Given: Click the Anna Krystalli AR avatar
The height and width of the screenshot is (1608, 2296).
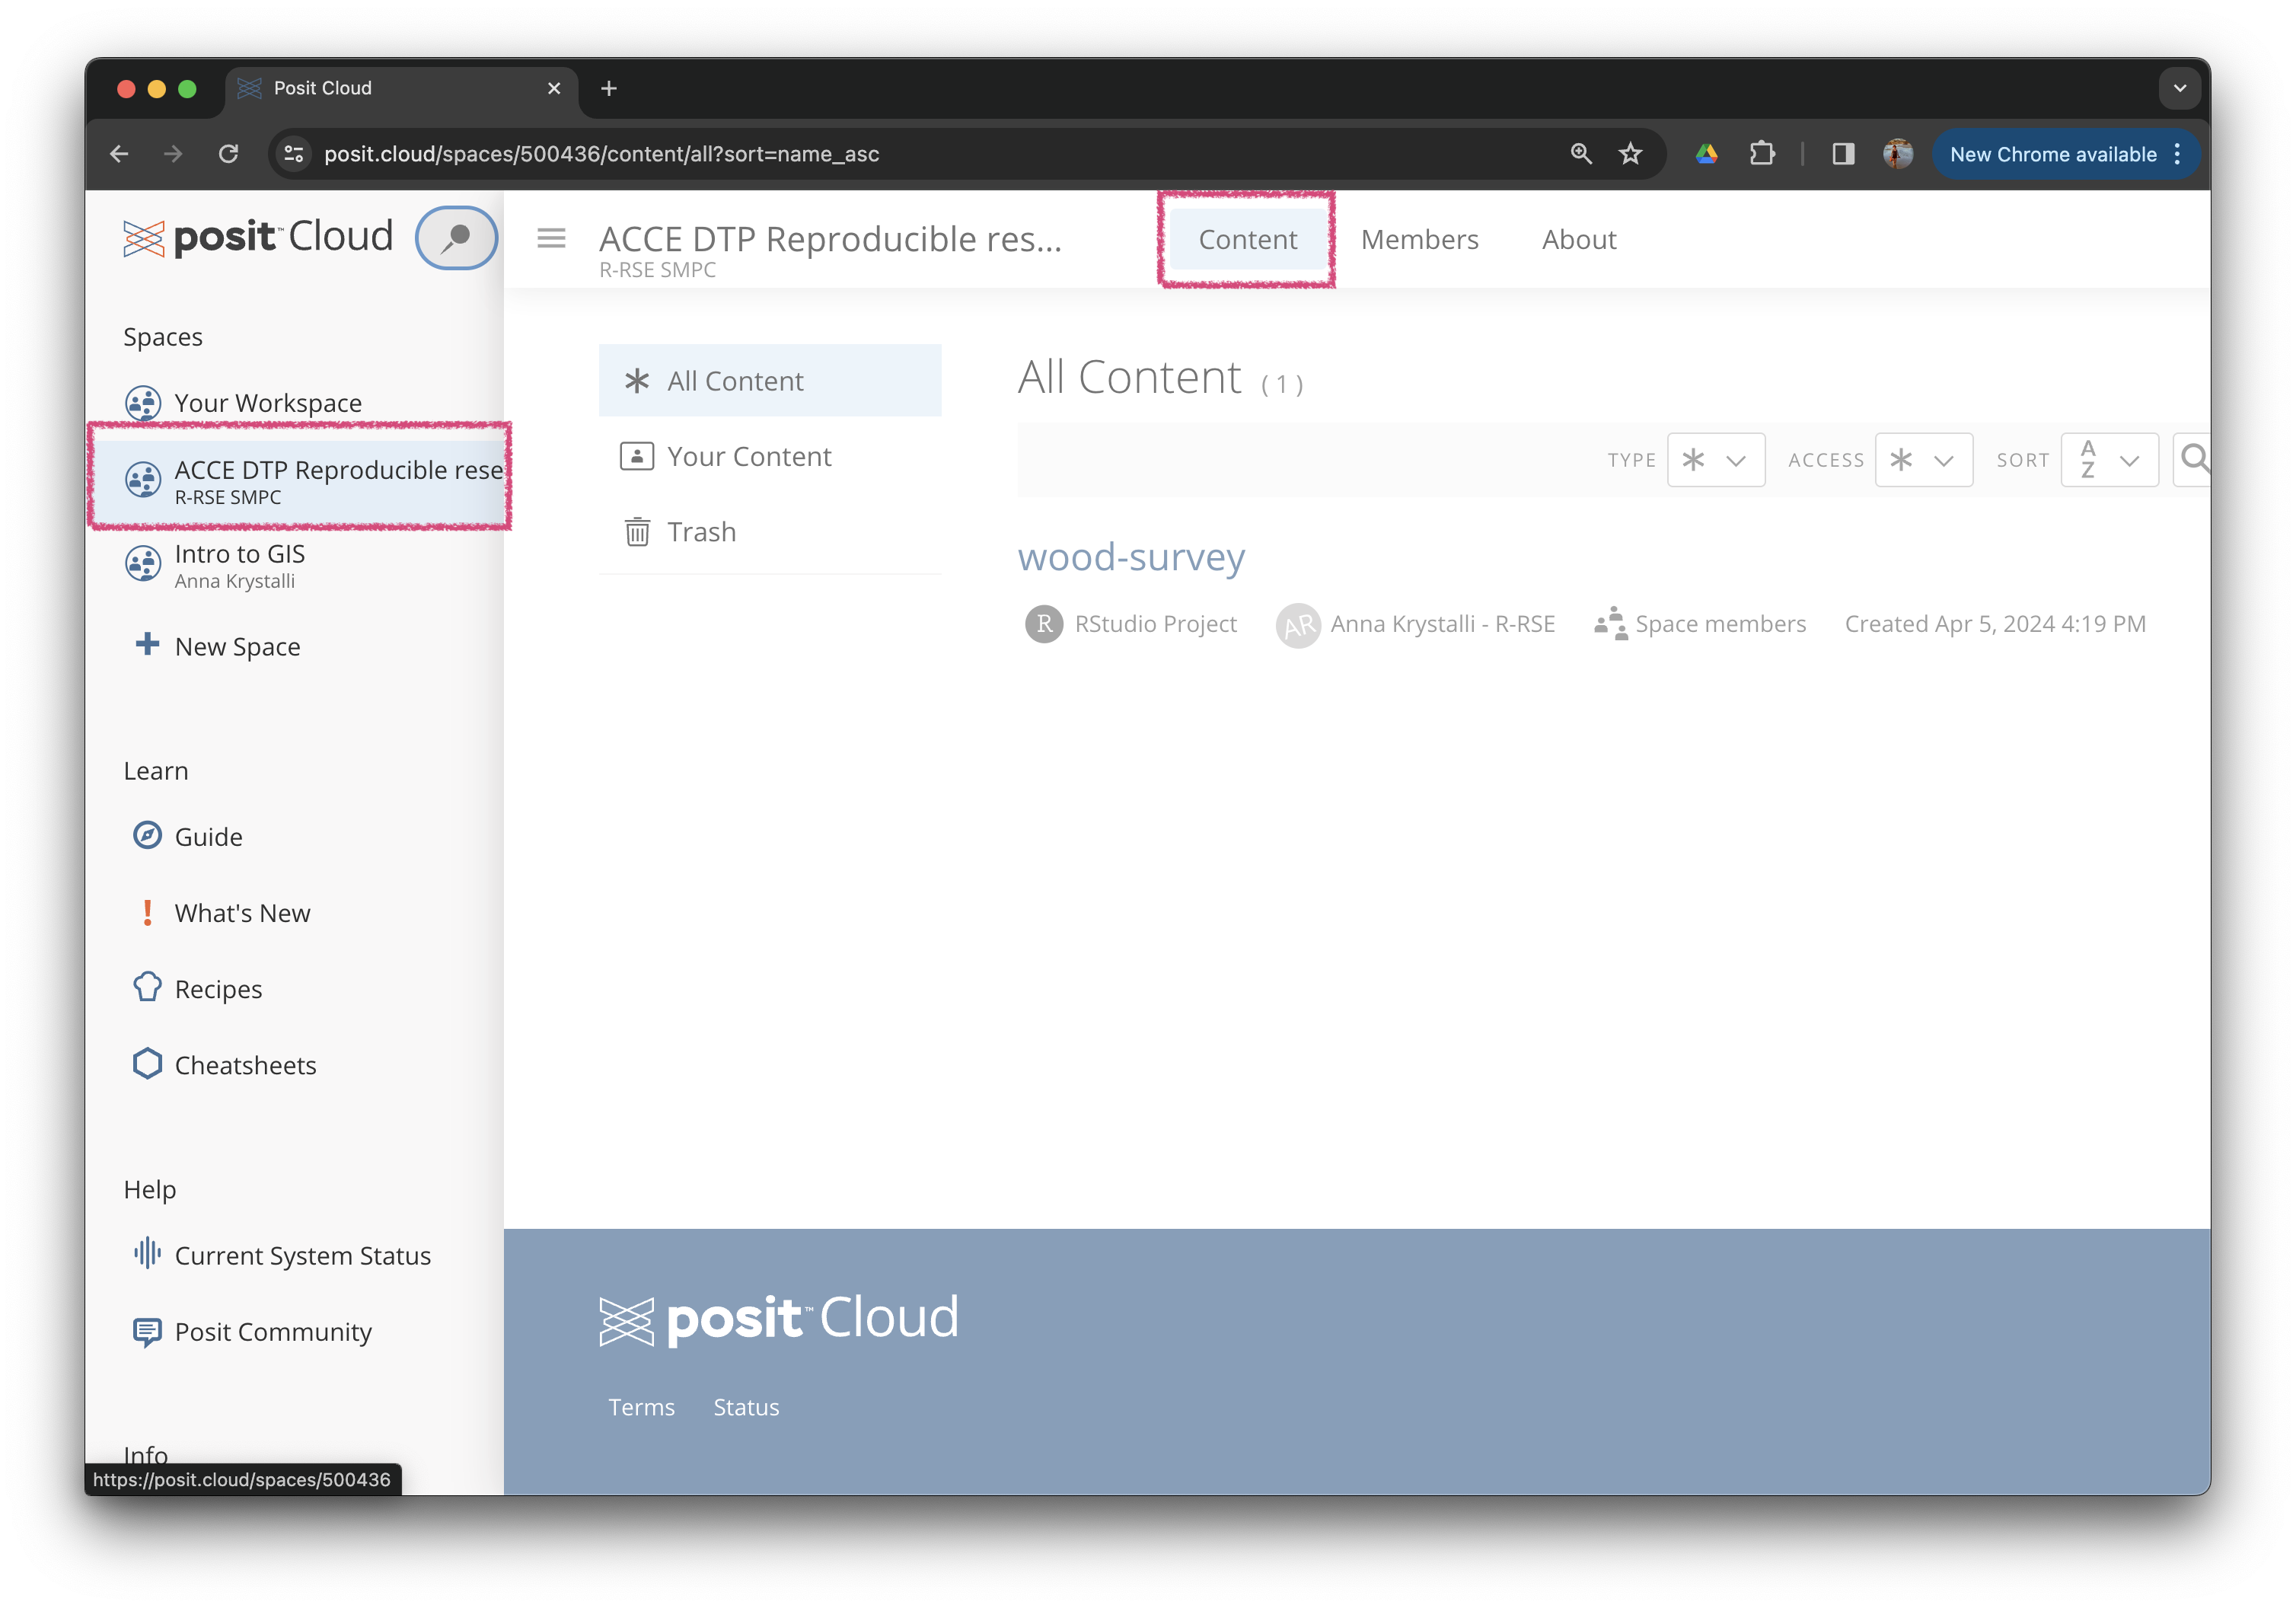Looking at the screenshot, I should (x=1298, y=625).
